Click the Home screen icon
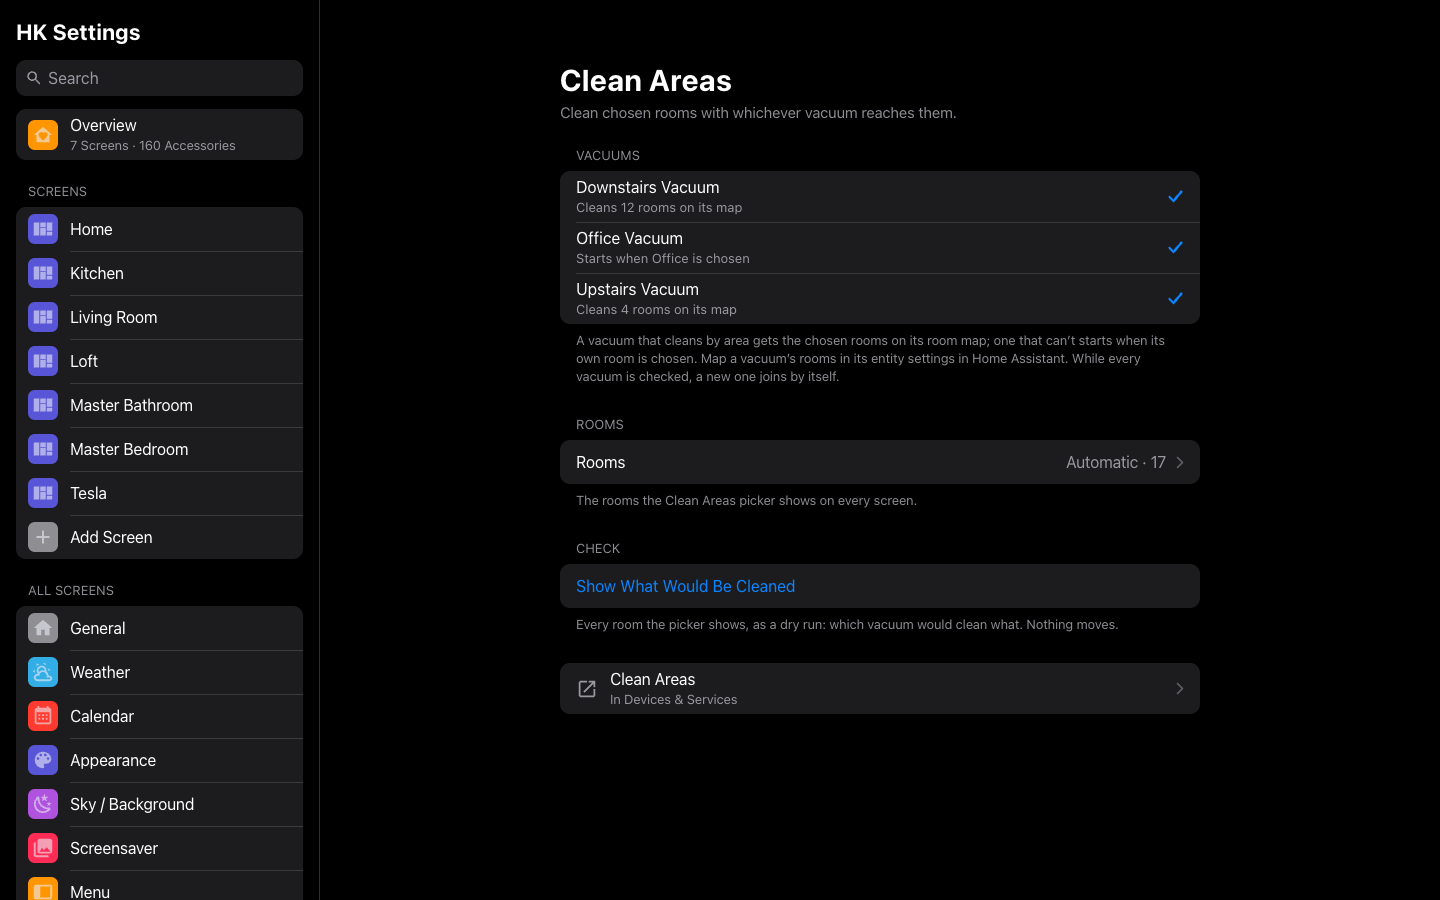 (x=43, y=229)
